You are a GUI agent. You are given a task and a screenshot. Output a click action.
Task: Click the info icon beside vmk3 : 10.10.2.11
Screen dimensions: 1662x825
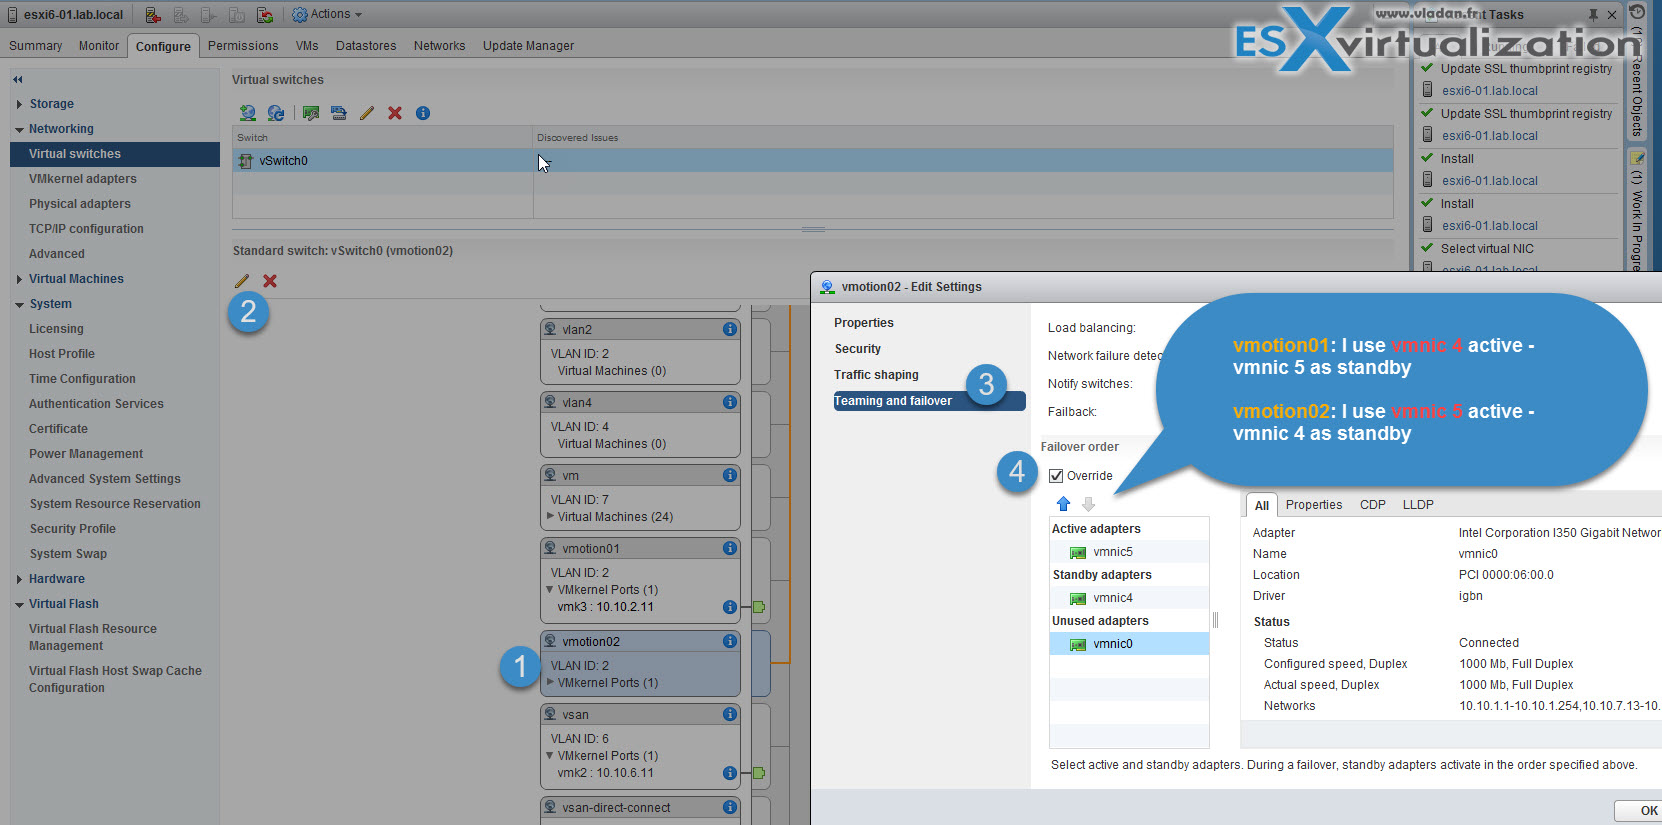click(730, 607)
